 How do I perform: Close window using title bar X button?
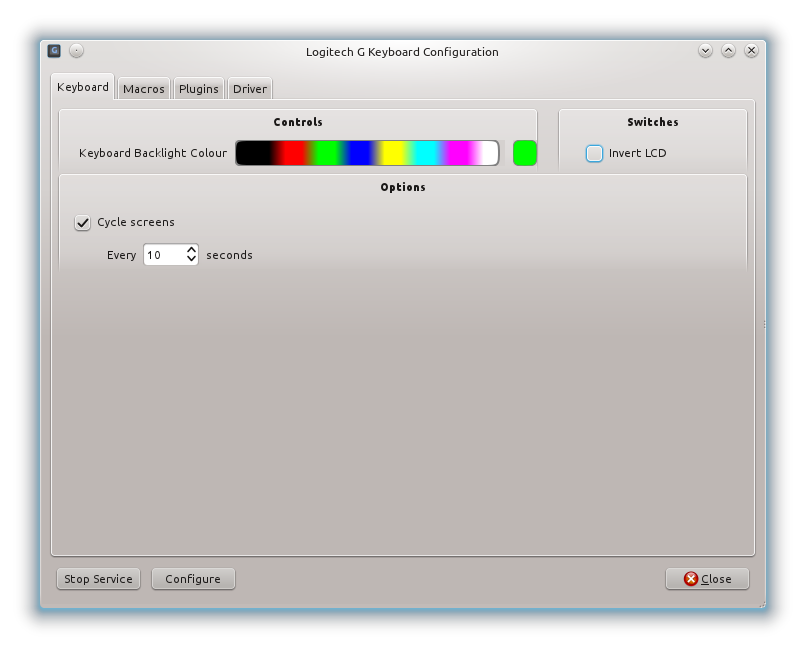pyautogui.click(x=751, y=51)
